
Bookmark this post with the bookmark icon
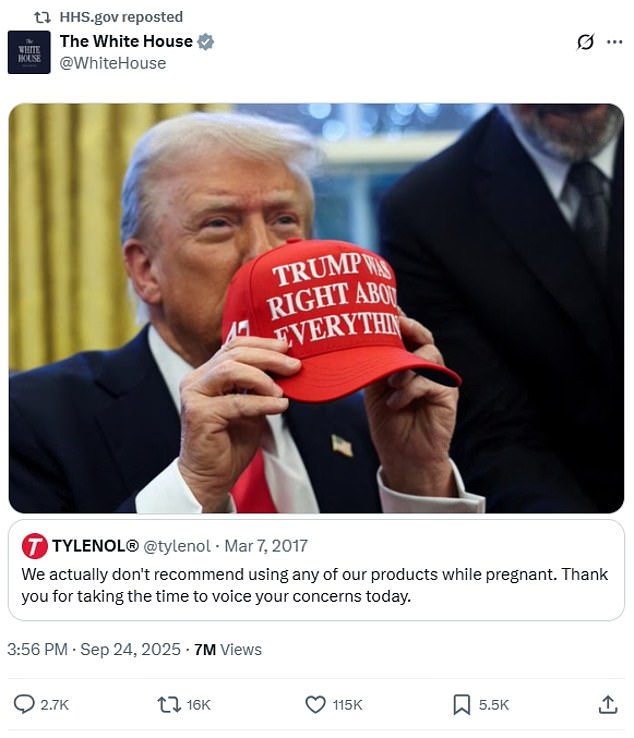click(x=462, y=705)
